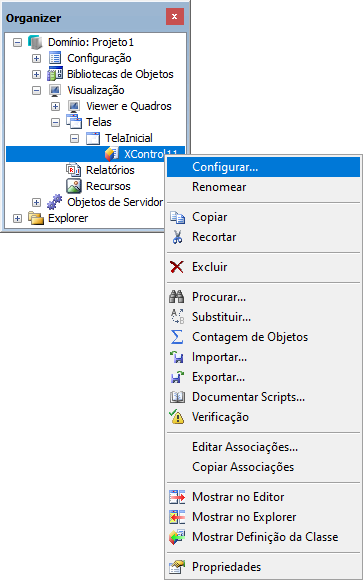Image resolution: width=363 pixels, height=580 pixels.
Task: Choose Documentar Scripts...
Action: (x=263, y=397)
